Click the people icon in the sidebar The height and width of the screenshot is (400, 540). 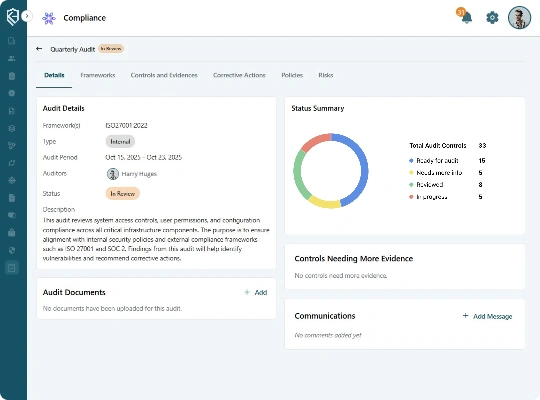tap(12, 58)
